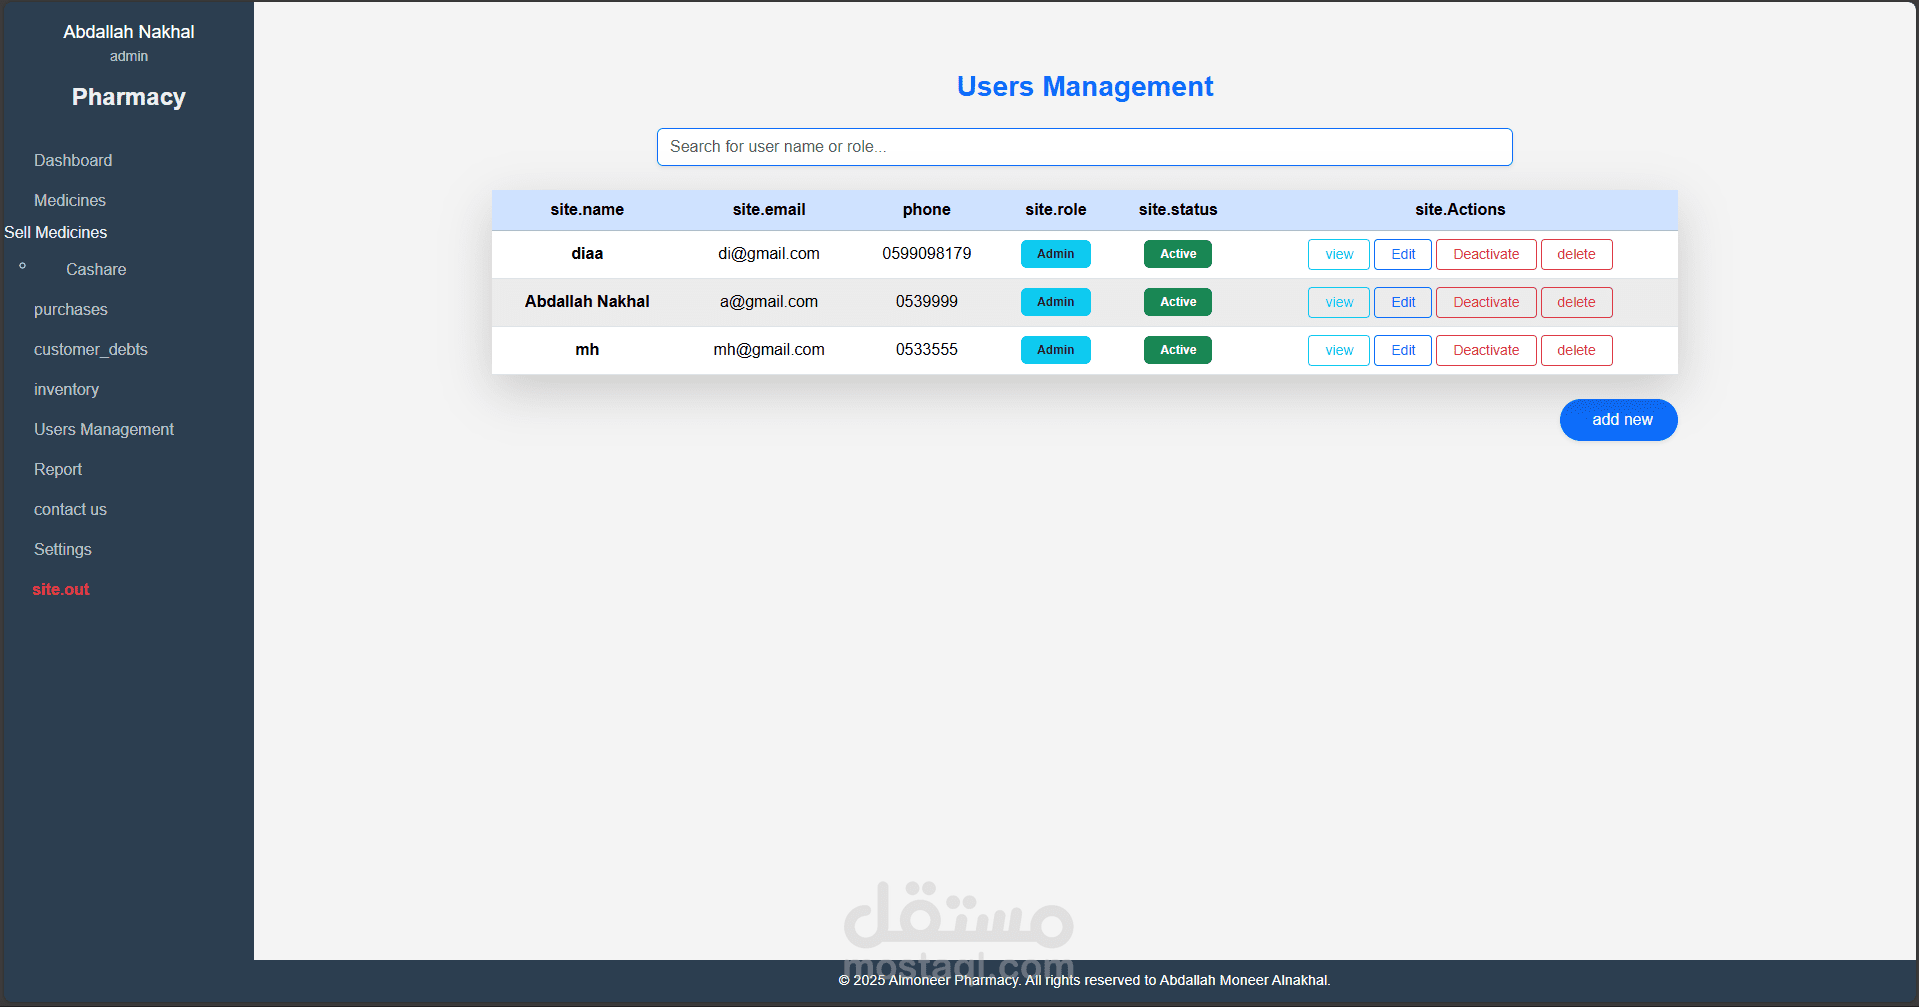Open purchases from the sidebar
The width and height of the screenshot is (1919, 1007).
click(71, 309)
